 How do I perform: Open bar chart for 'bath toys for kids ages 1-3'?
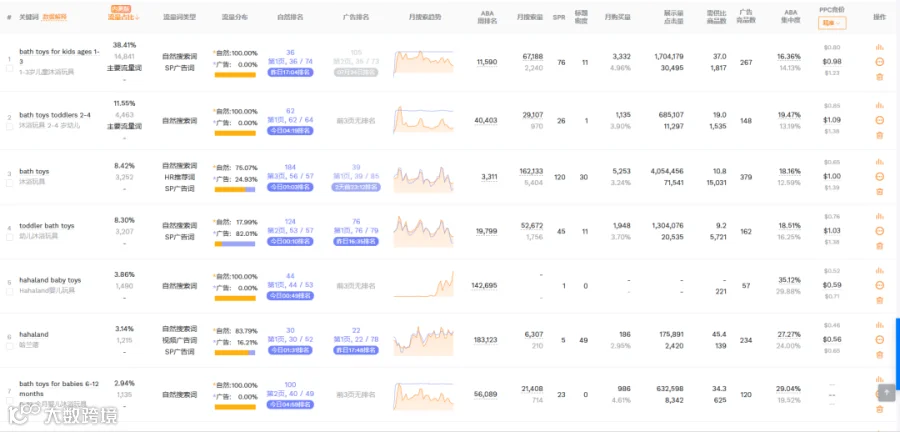879,47
